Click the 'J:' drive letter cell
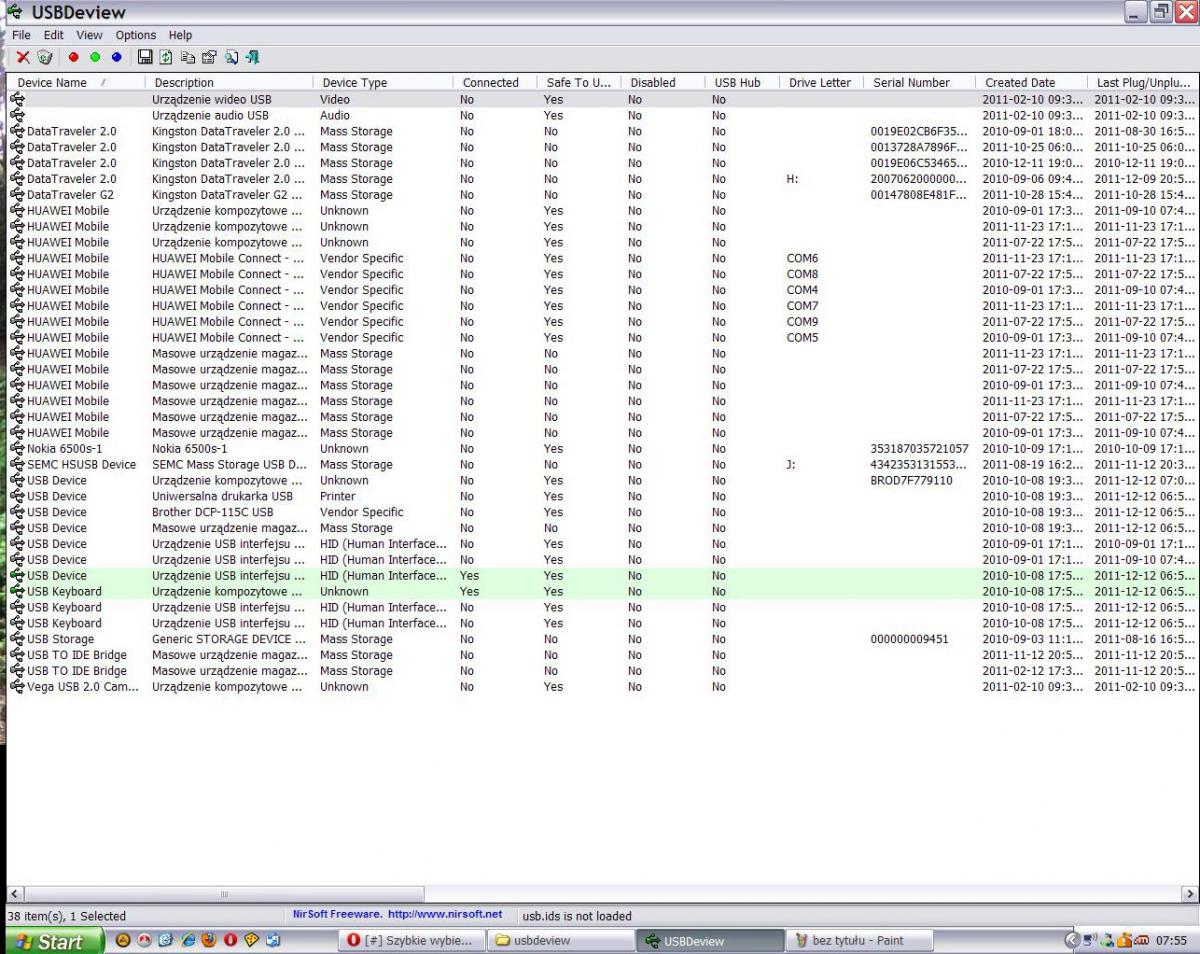 point(791,465)
